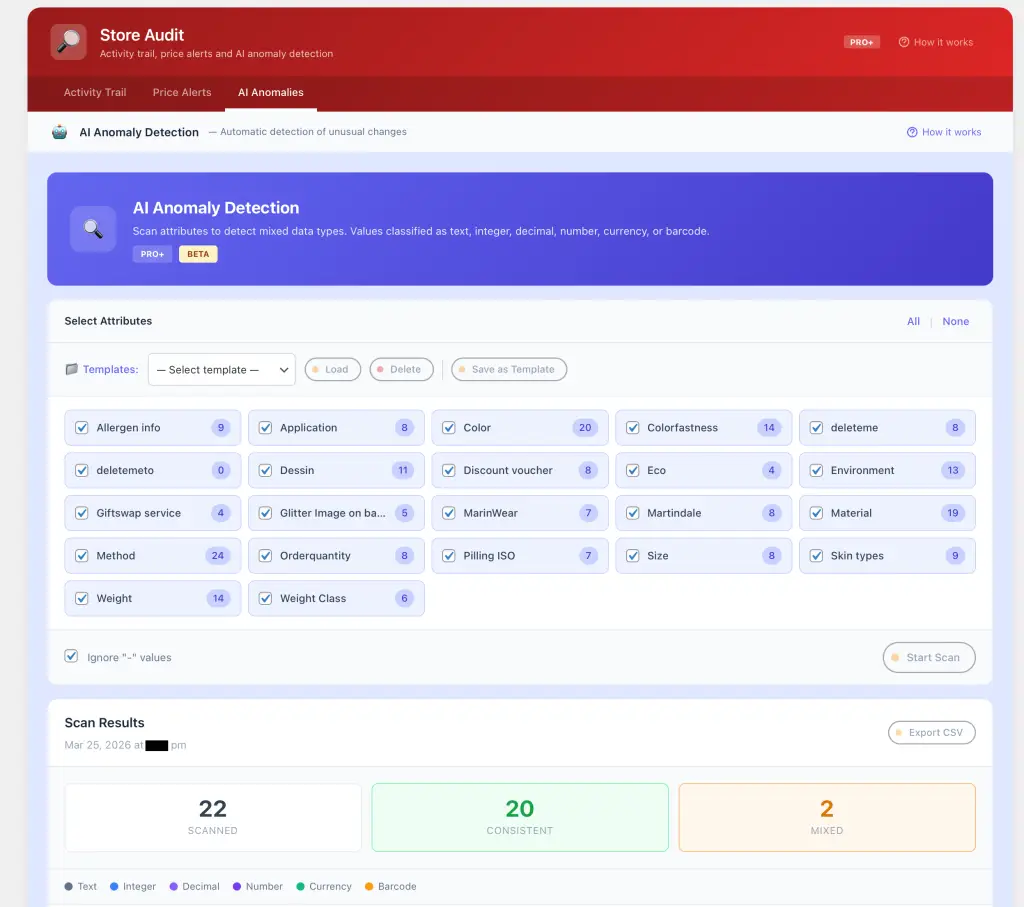Click the help icon in the red header
1024x907 pixels.
pos(904,43)
